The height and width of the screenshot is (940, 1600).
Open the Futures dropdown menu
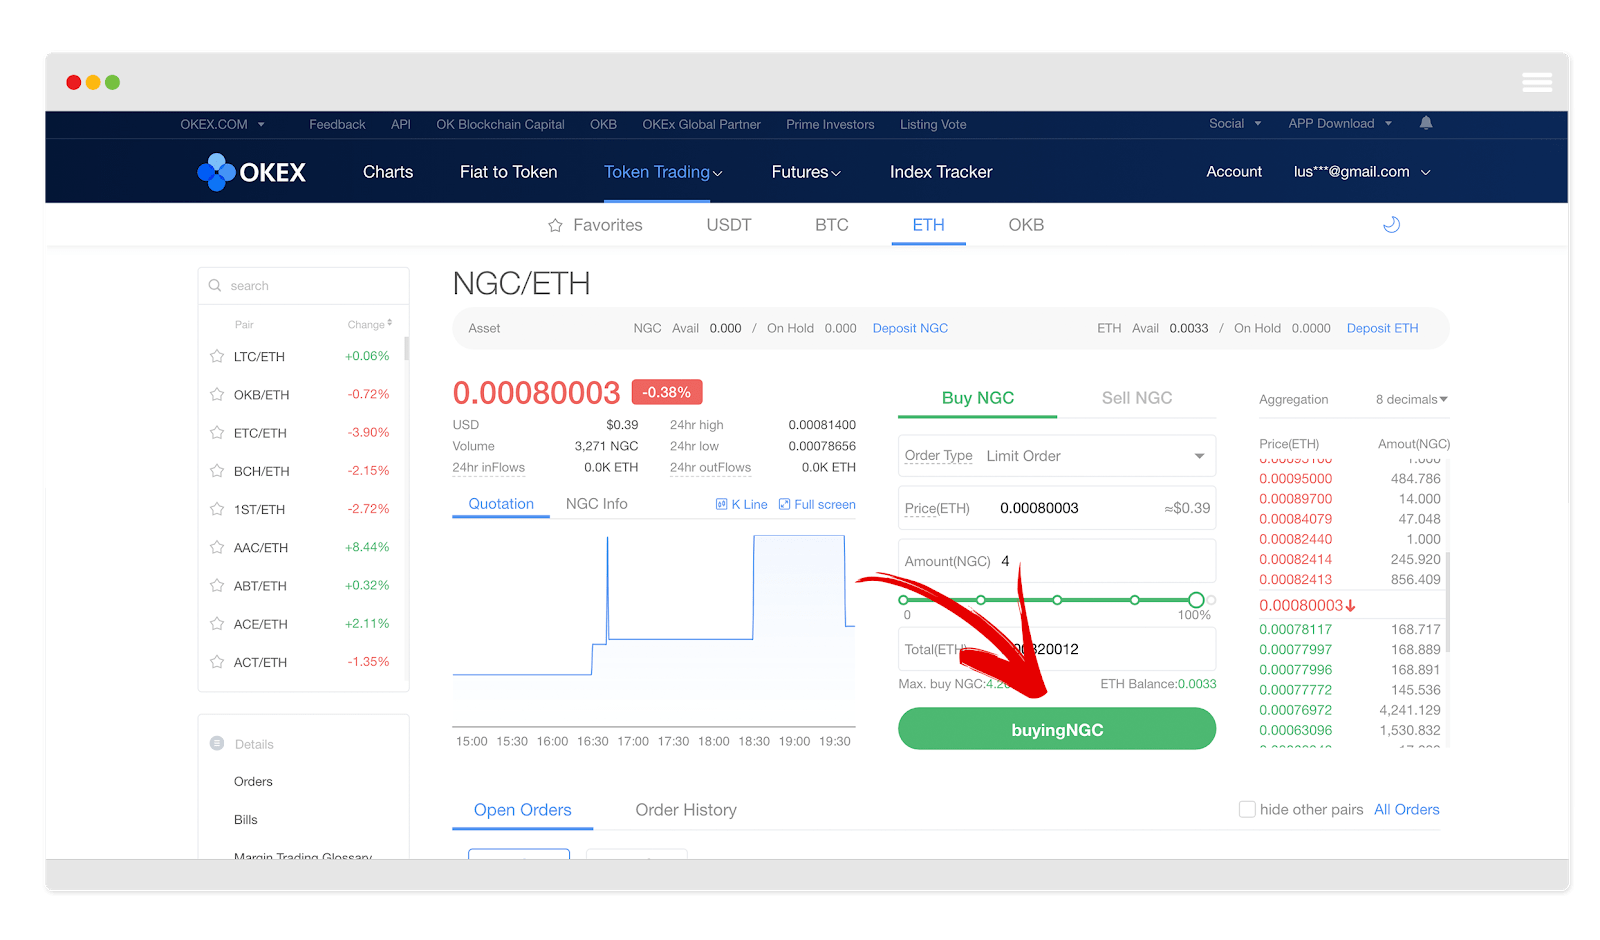806,172
